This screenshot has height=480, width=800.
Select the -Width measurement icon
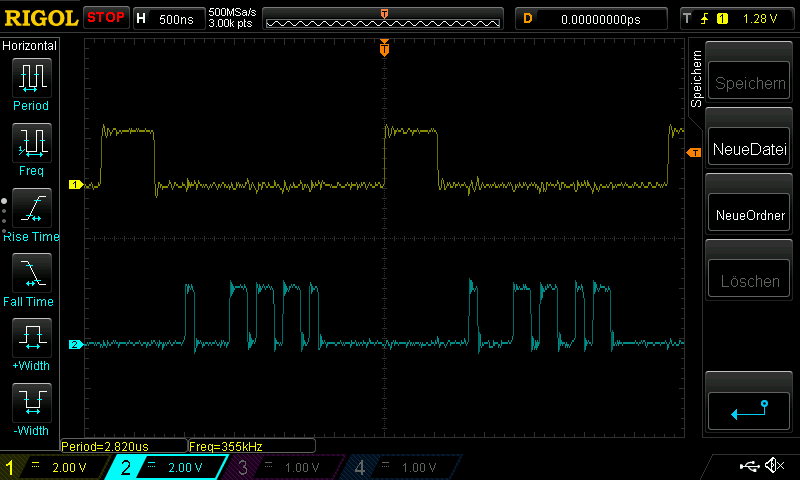[32, 402]
